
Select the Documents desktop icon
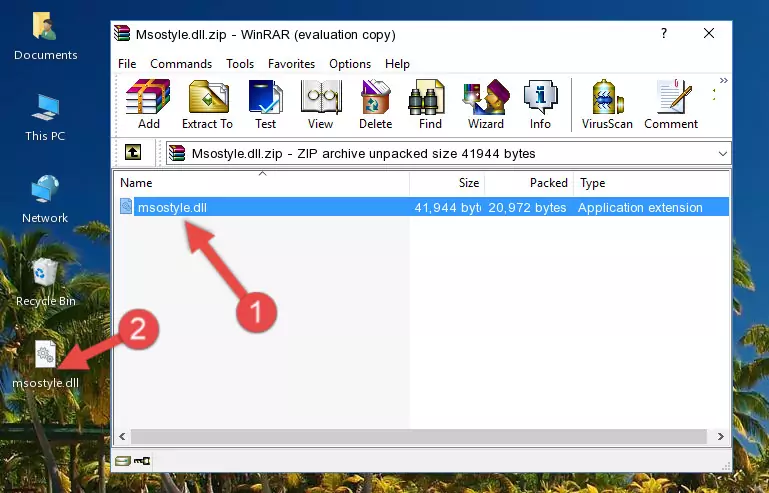(45, 36)
